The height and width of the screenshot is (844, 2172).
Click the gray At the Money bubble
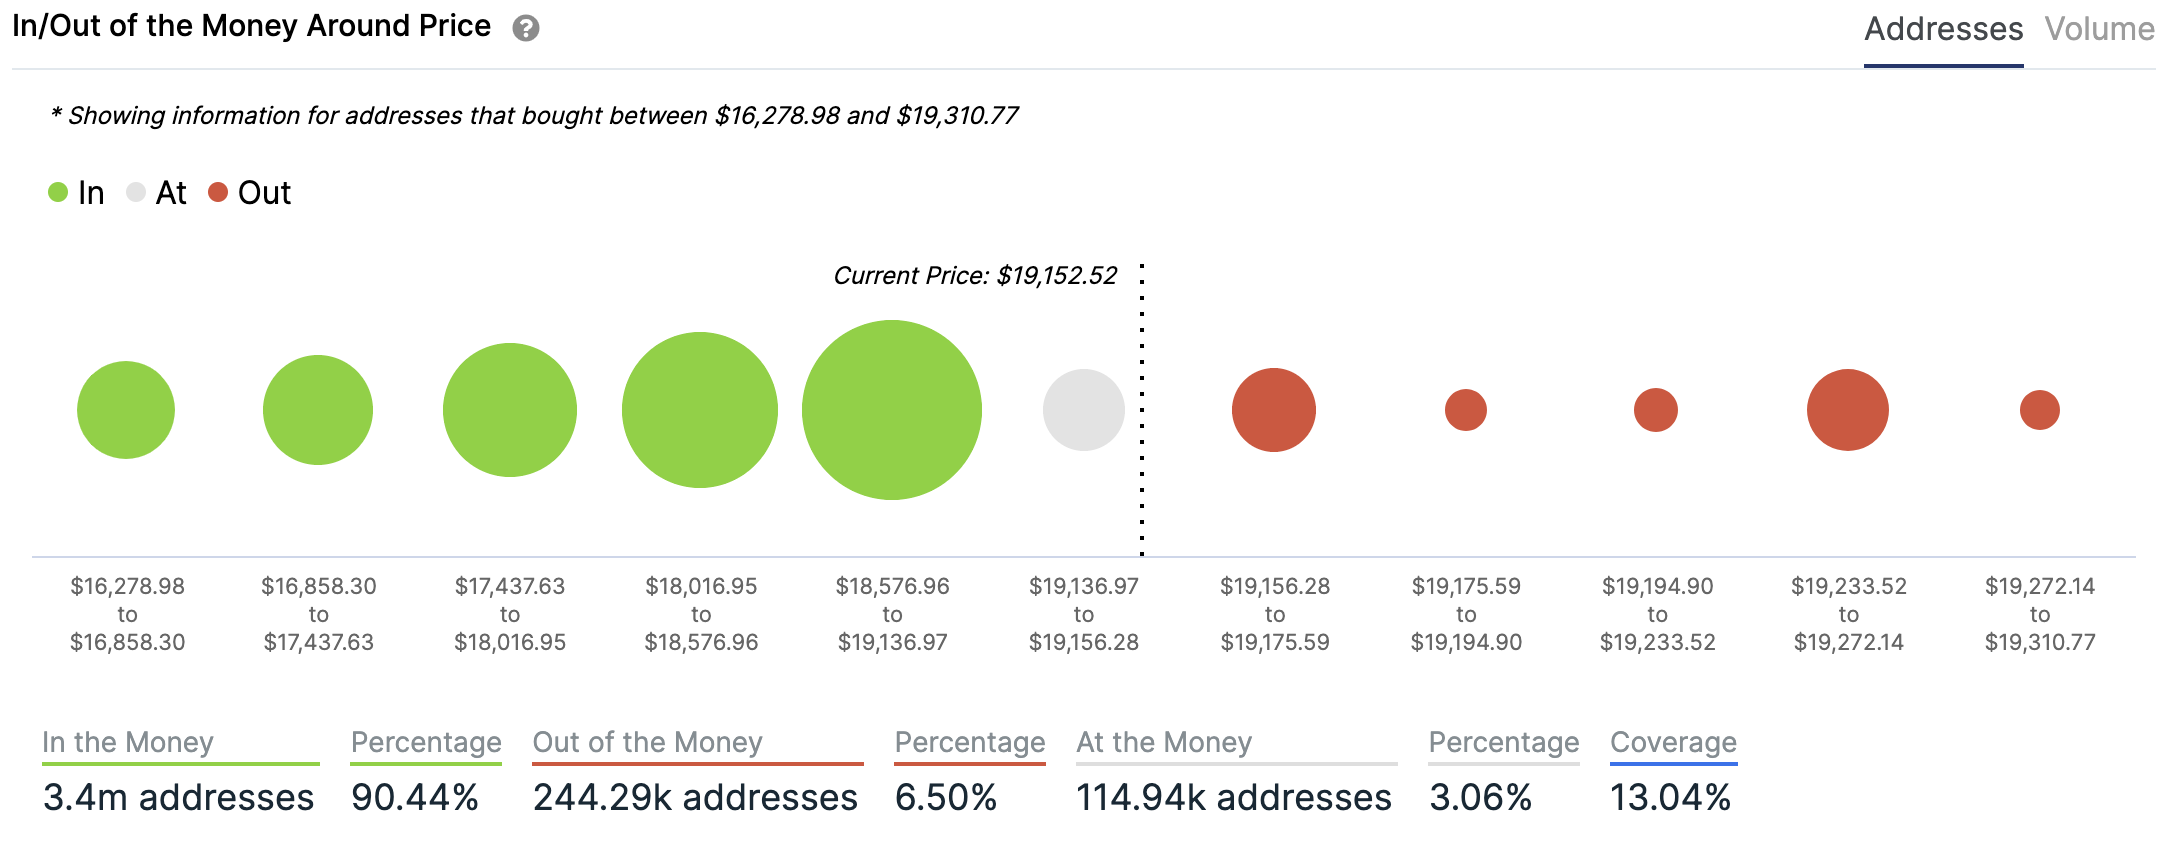(x=1084, y=410)
